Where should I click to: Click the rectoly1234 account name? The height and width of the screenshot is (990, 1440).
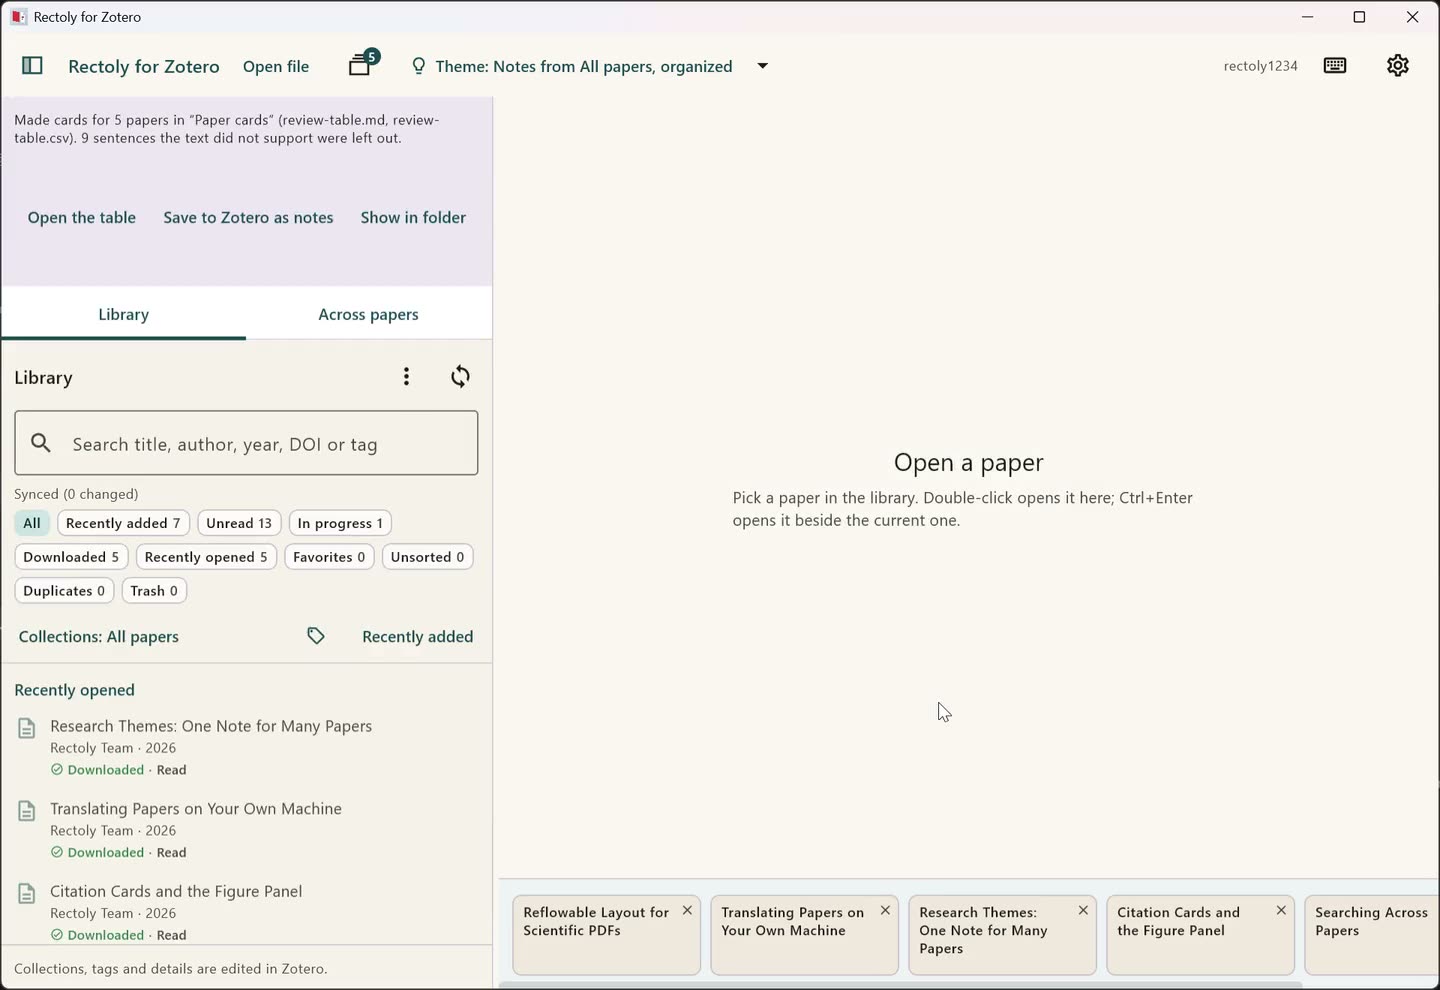1260,66
